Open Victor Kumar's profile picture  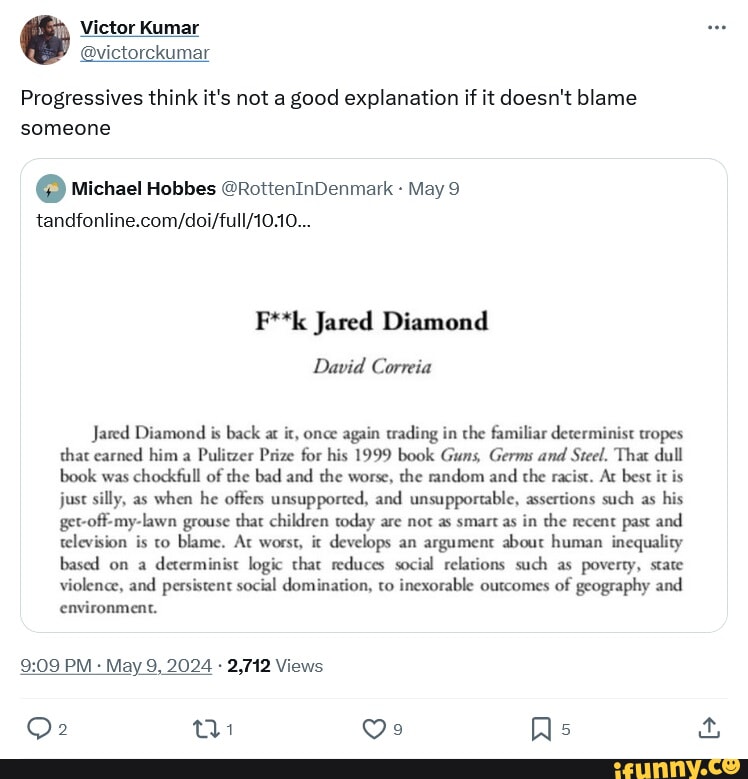(45, 40)
